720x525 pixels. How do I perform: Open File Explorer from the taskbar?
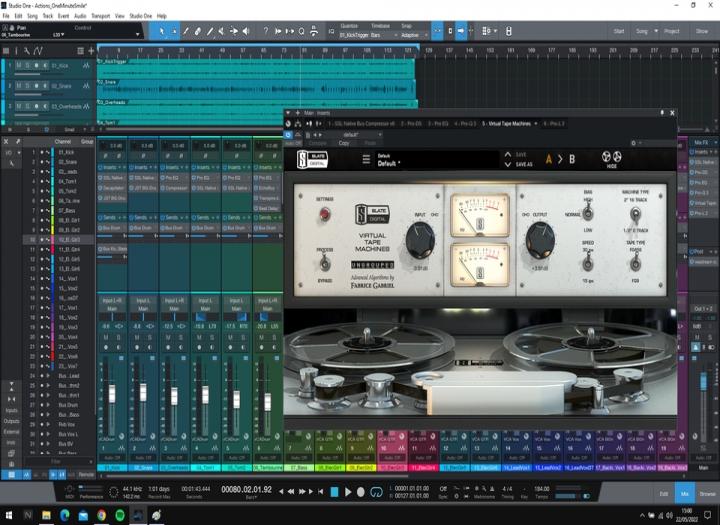coord(46,515)
